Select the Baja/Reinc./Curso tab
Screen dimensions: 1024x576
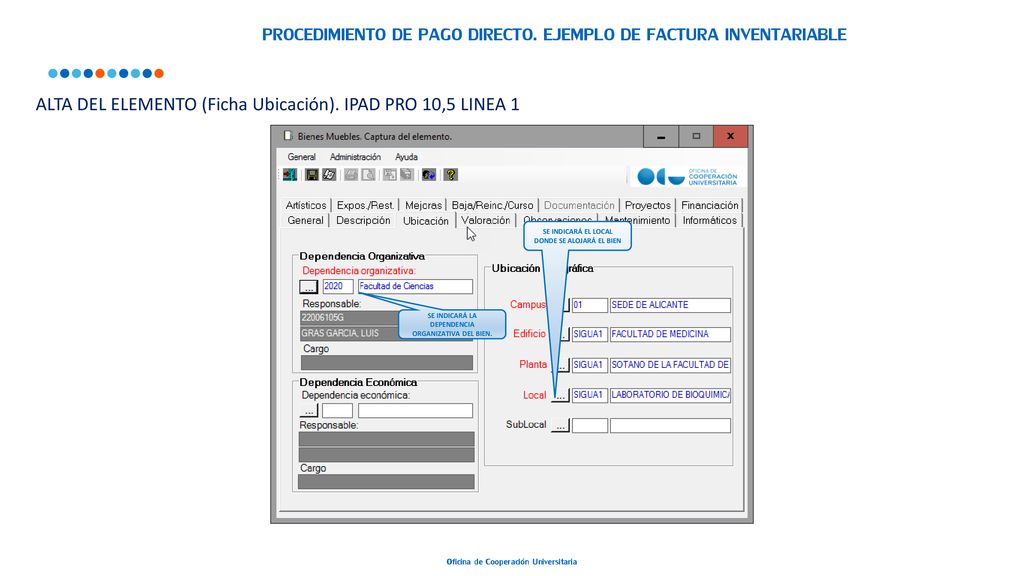coord(492,205)
